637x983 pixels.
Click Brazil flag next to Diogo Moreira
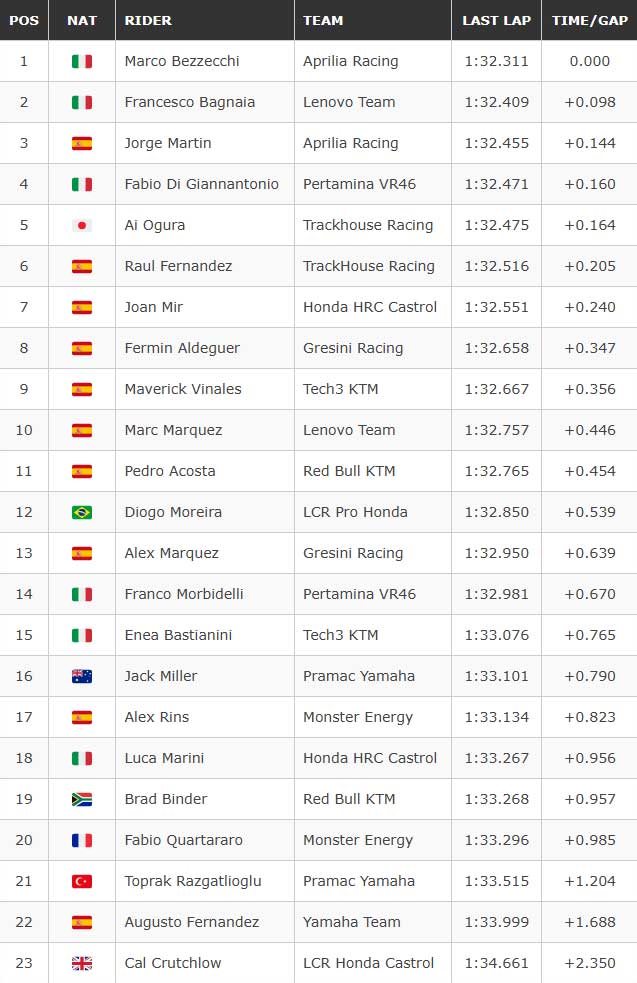(82, 512)
